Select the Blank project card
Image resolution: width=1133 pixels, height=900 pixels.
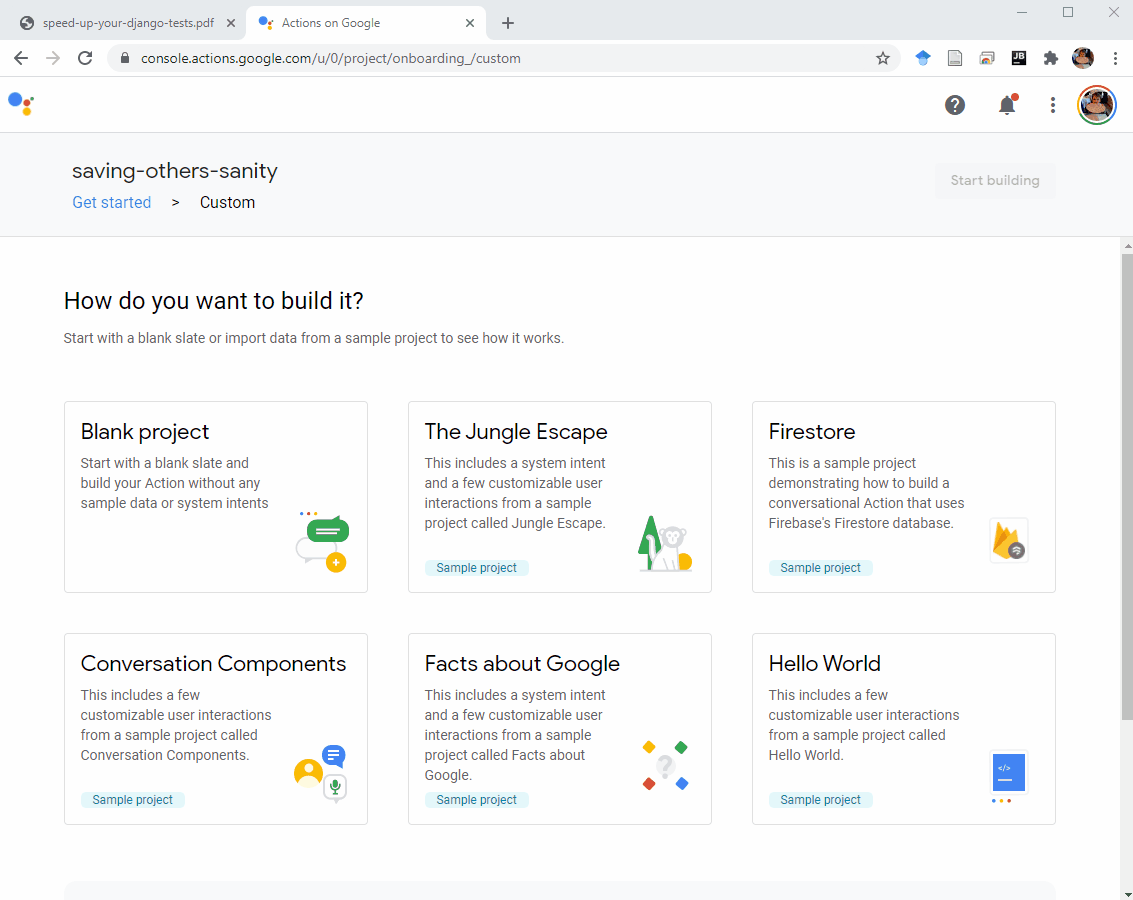pos(215,497)
